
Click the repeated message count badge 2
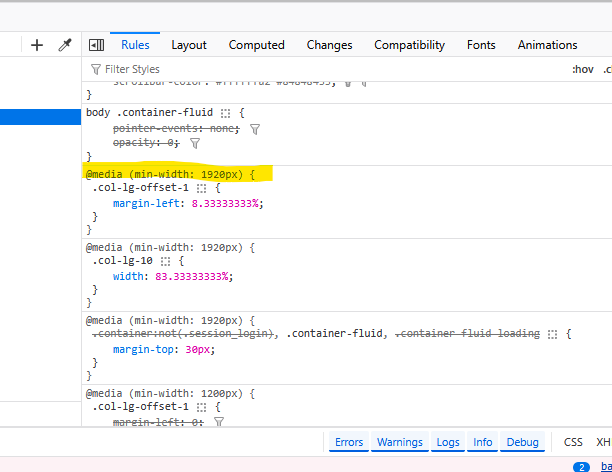point(581,467)
